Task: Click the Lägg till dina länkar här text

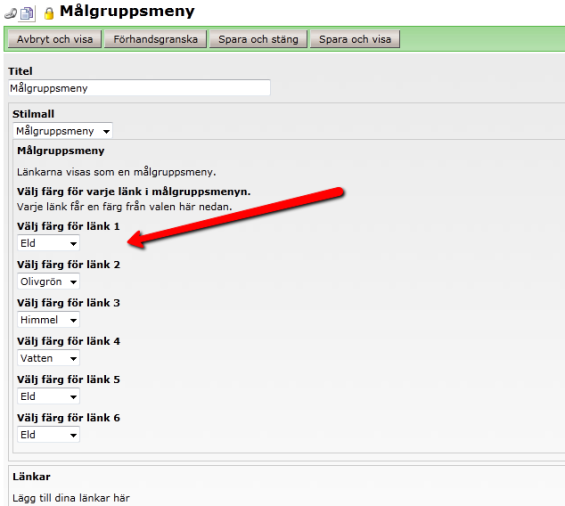Action: pyautogui.click(x=71, y=498)
